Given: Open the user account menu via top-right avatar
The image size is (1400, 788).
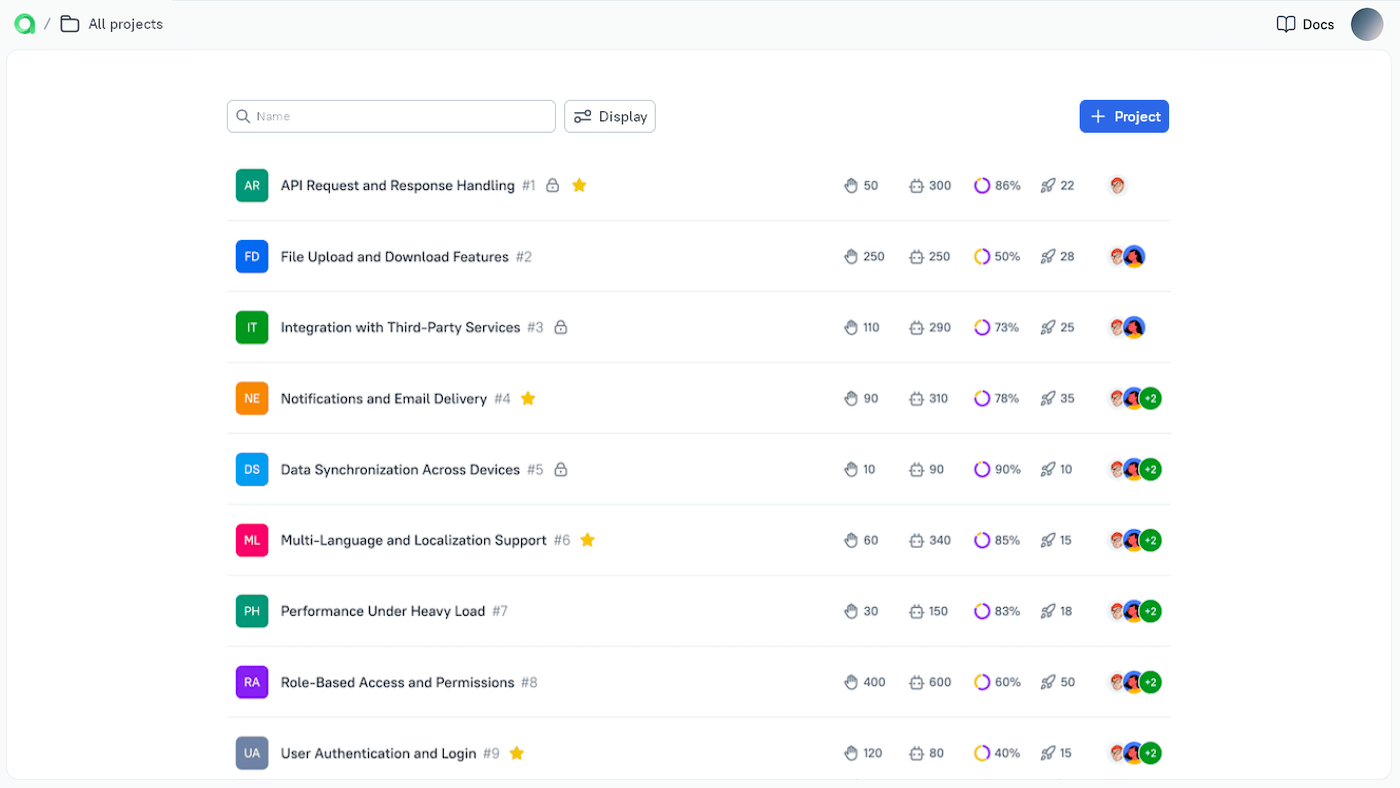Looking at the screenshot, I should coord(1366,24).
